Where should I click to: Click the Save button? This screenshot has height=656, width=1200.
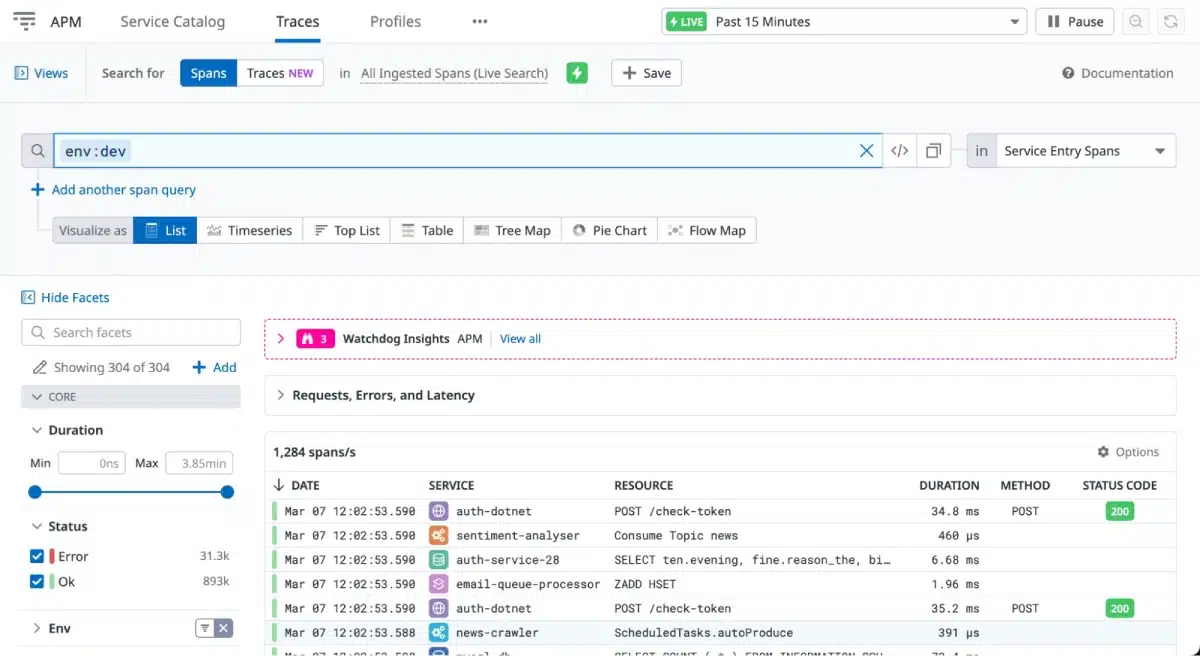point(646,73)
